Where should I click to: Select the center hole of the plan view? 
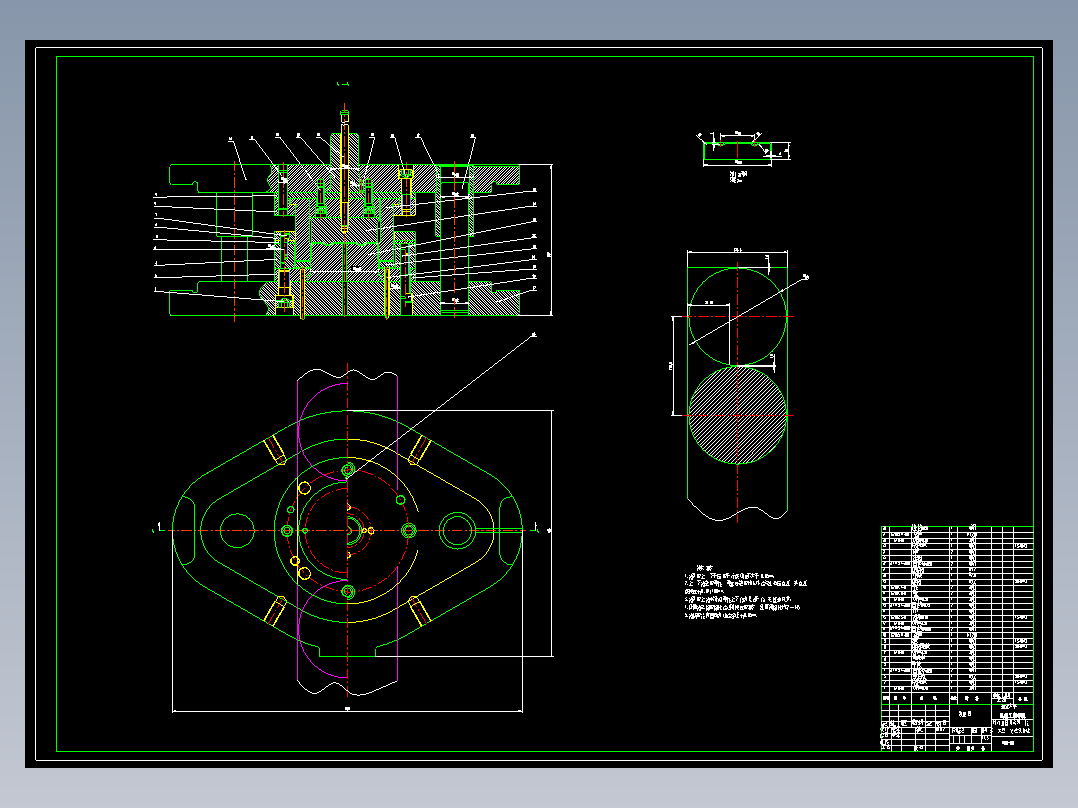[x=352, y=530]
